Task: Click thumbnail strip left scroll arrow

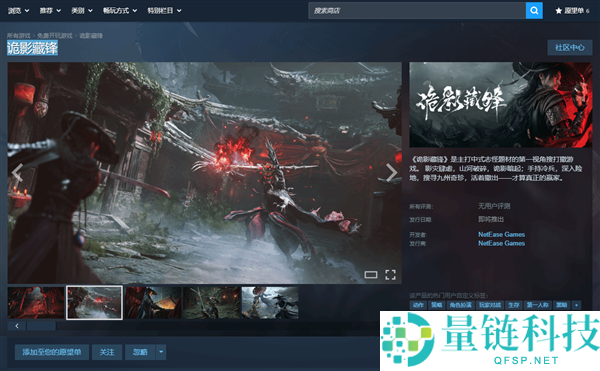Action: click(x=17, y=326)
